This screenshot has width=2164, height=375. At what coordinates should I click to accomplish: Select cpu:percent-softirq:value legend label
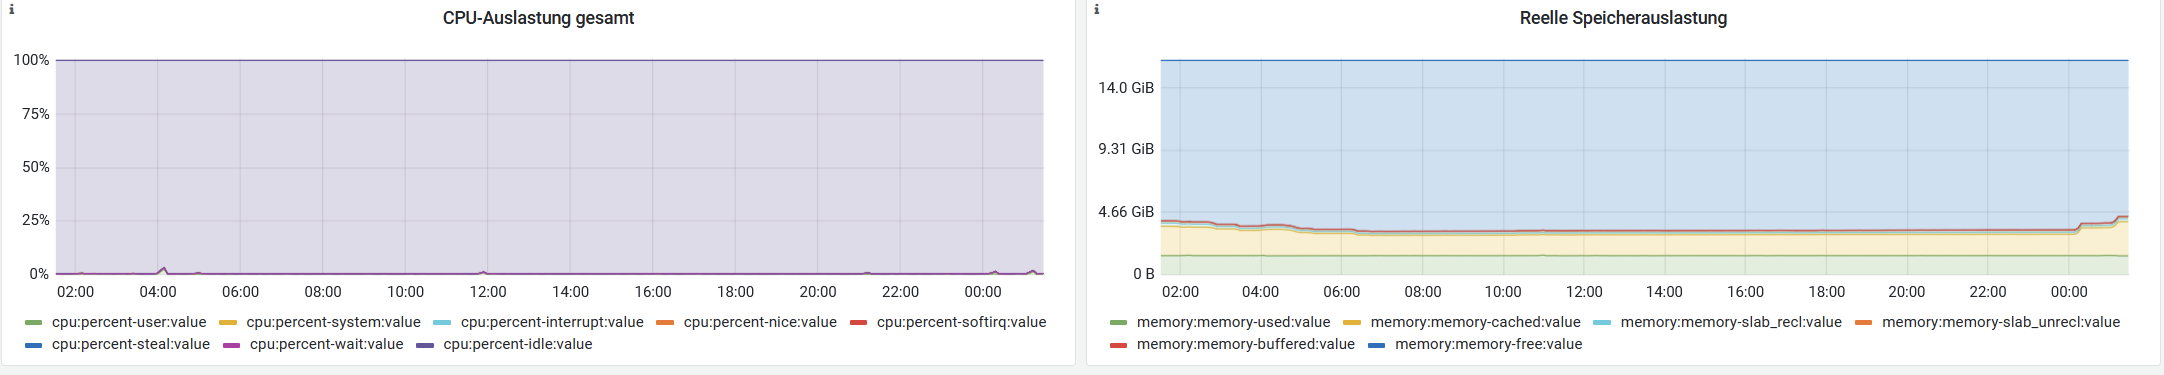point(961,322)
